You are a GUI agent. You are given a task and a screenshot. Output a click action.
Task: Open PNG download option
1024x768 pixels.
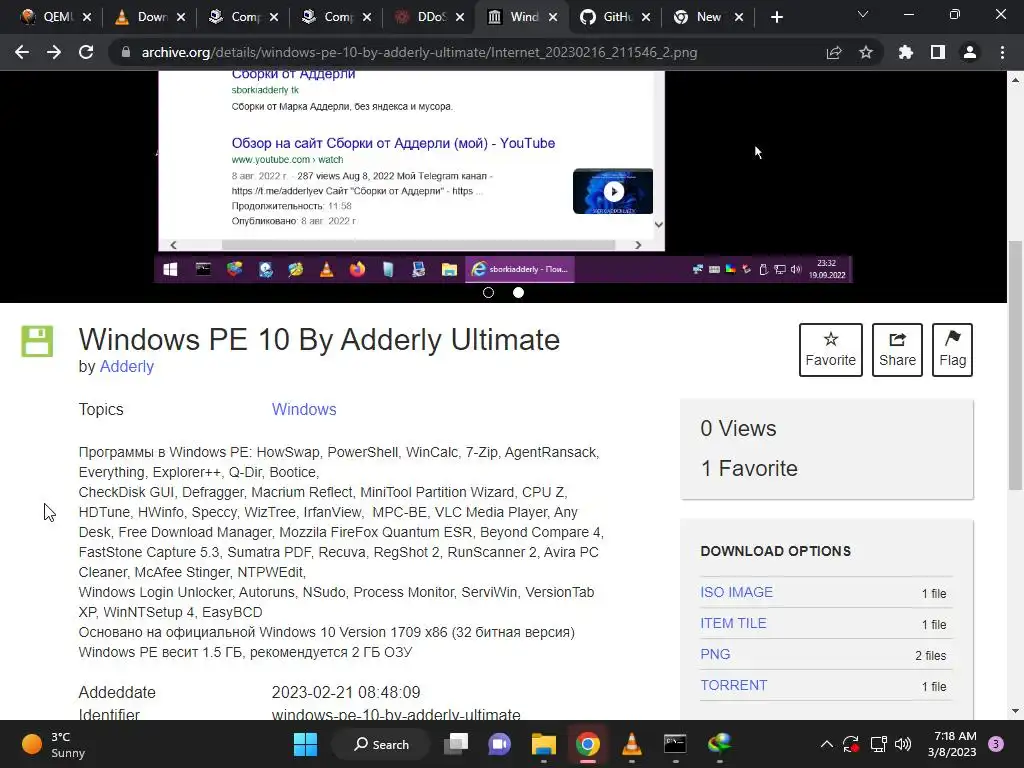(715, 654)
